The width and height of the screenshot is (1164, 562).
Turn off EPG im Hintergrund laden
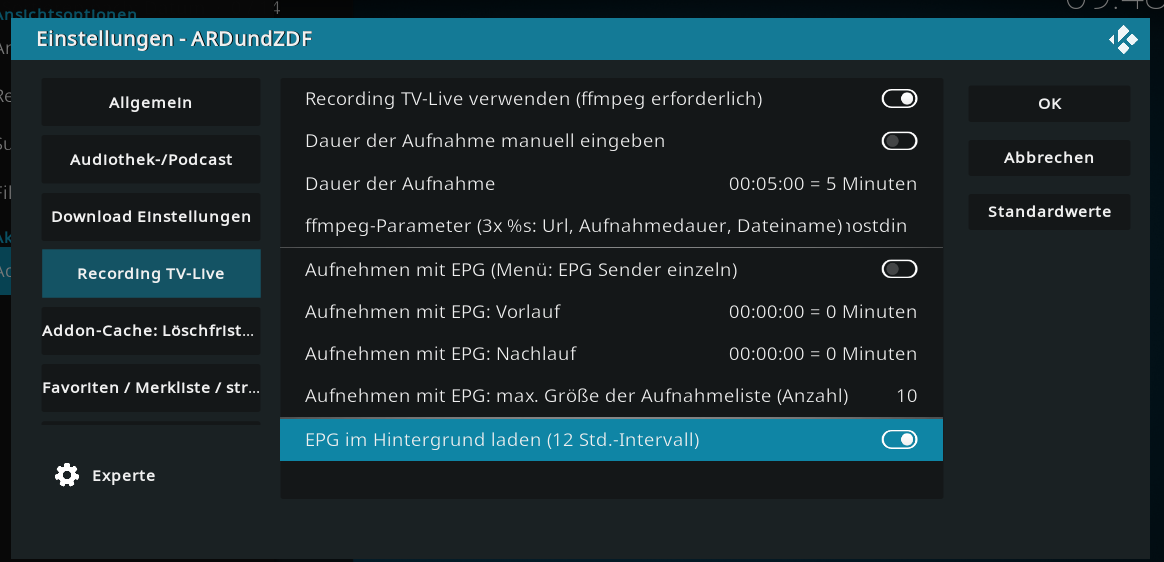tap(899, 440)
